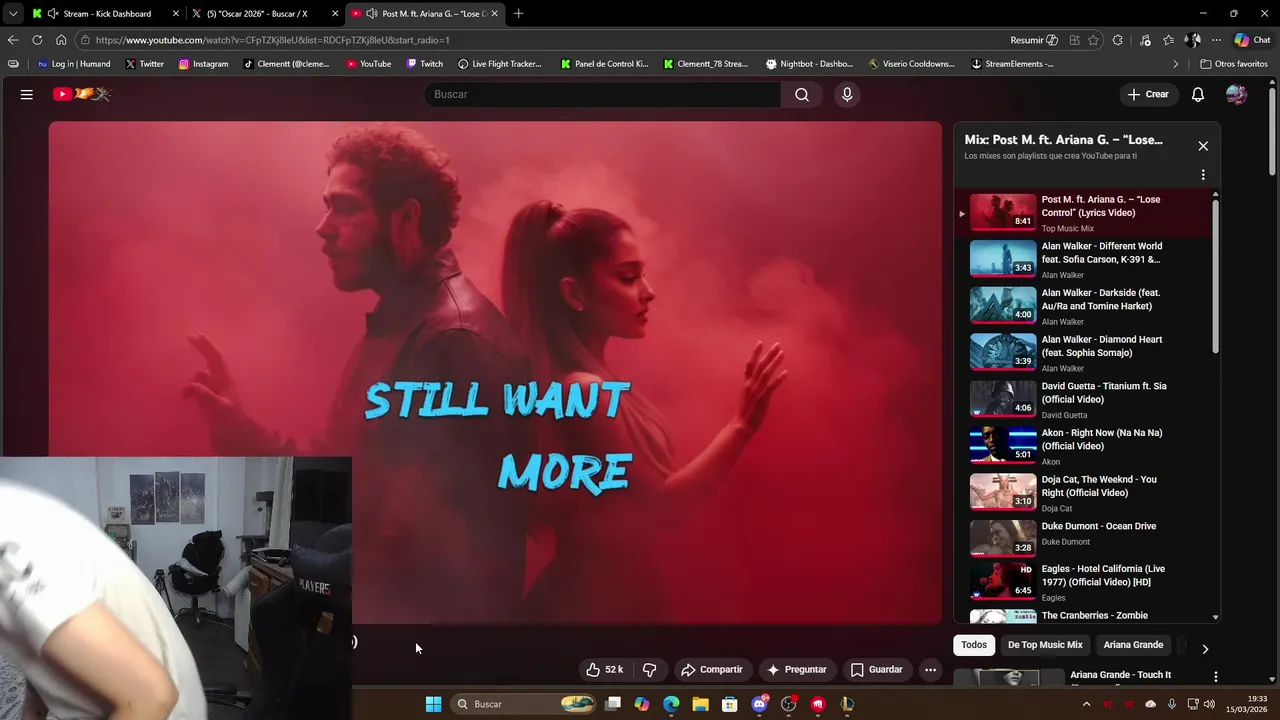Open the Twitter bookmark
This screenshot has width=1280, height=720.
point(145,64)
